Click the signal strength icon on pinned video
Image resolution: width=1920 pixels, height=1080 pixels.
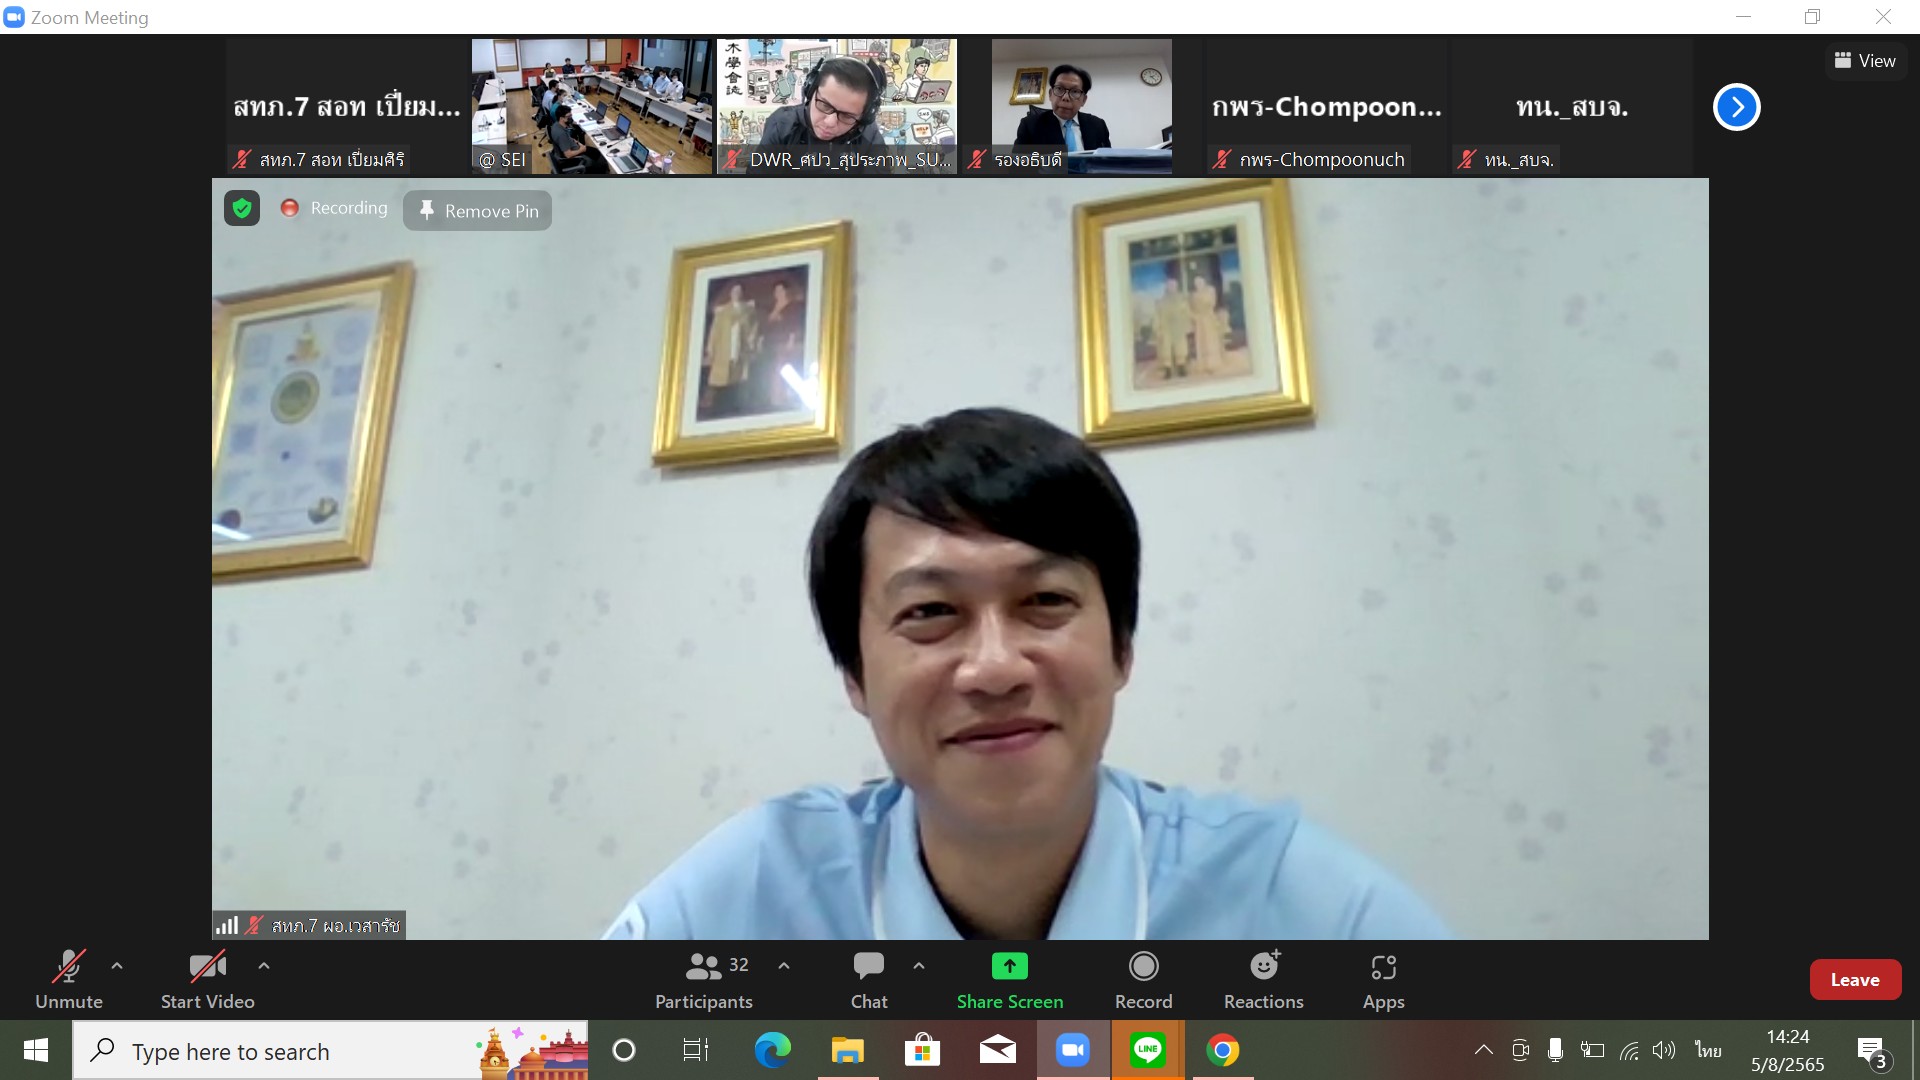click(x=227, y=925)
